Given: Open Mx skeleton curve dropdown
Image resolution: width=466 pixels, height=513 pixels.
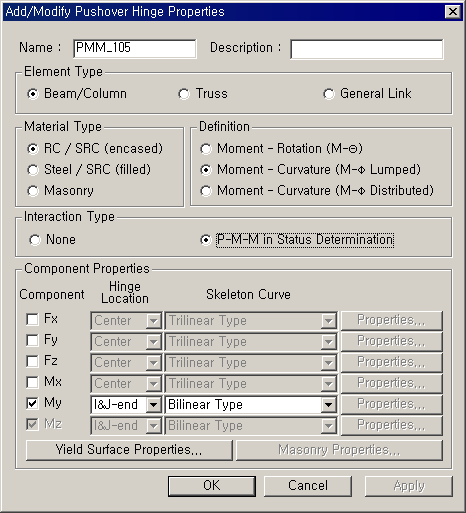Looking at the screenshot, I should pos(328,384).
